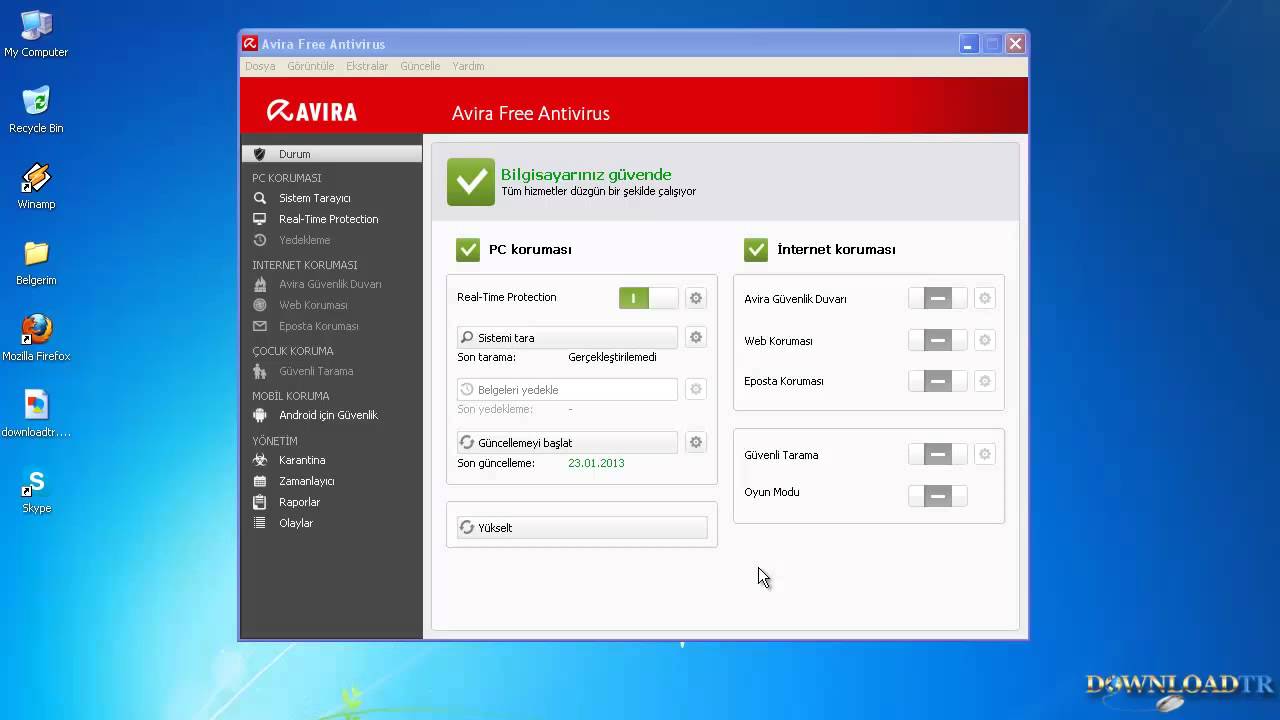1280x720 pixels.
Task: Select Durum in the sidebar
Action: [332, 154]
